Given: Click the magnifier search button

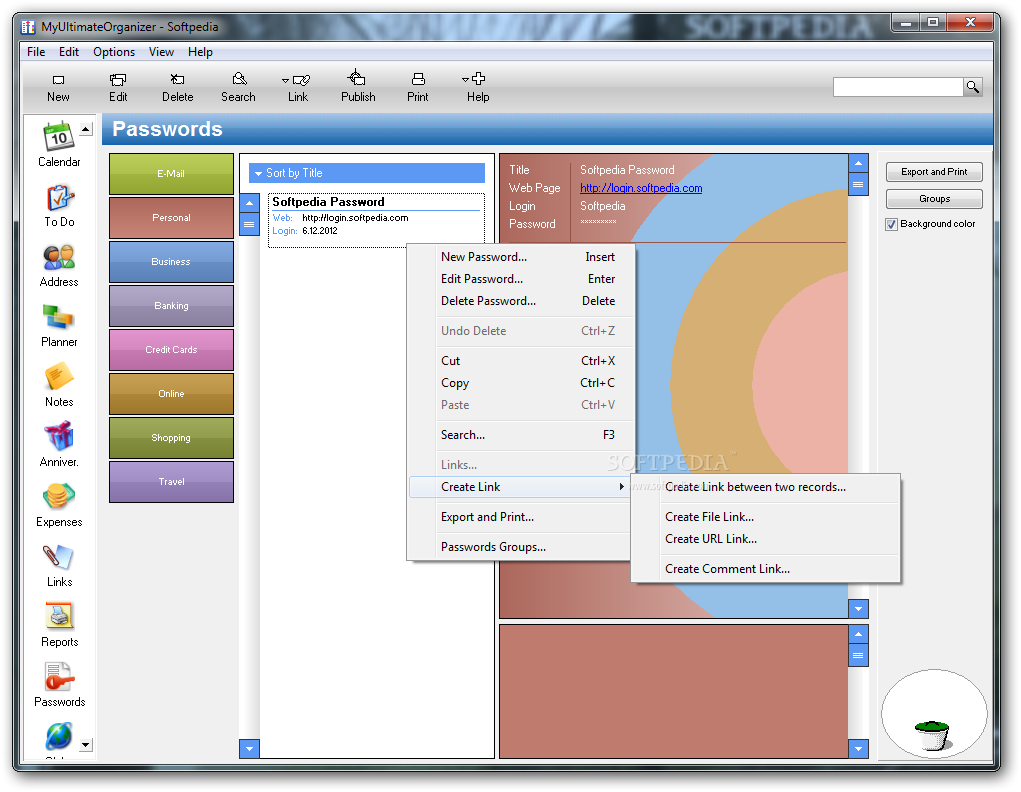Looking at the screenshot, I should pos(973,87).
